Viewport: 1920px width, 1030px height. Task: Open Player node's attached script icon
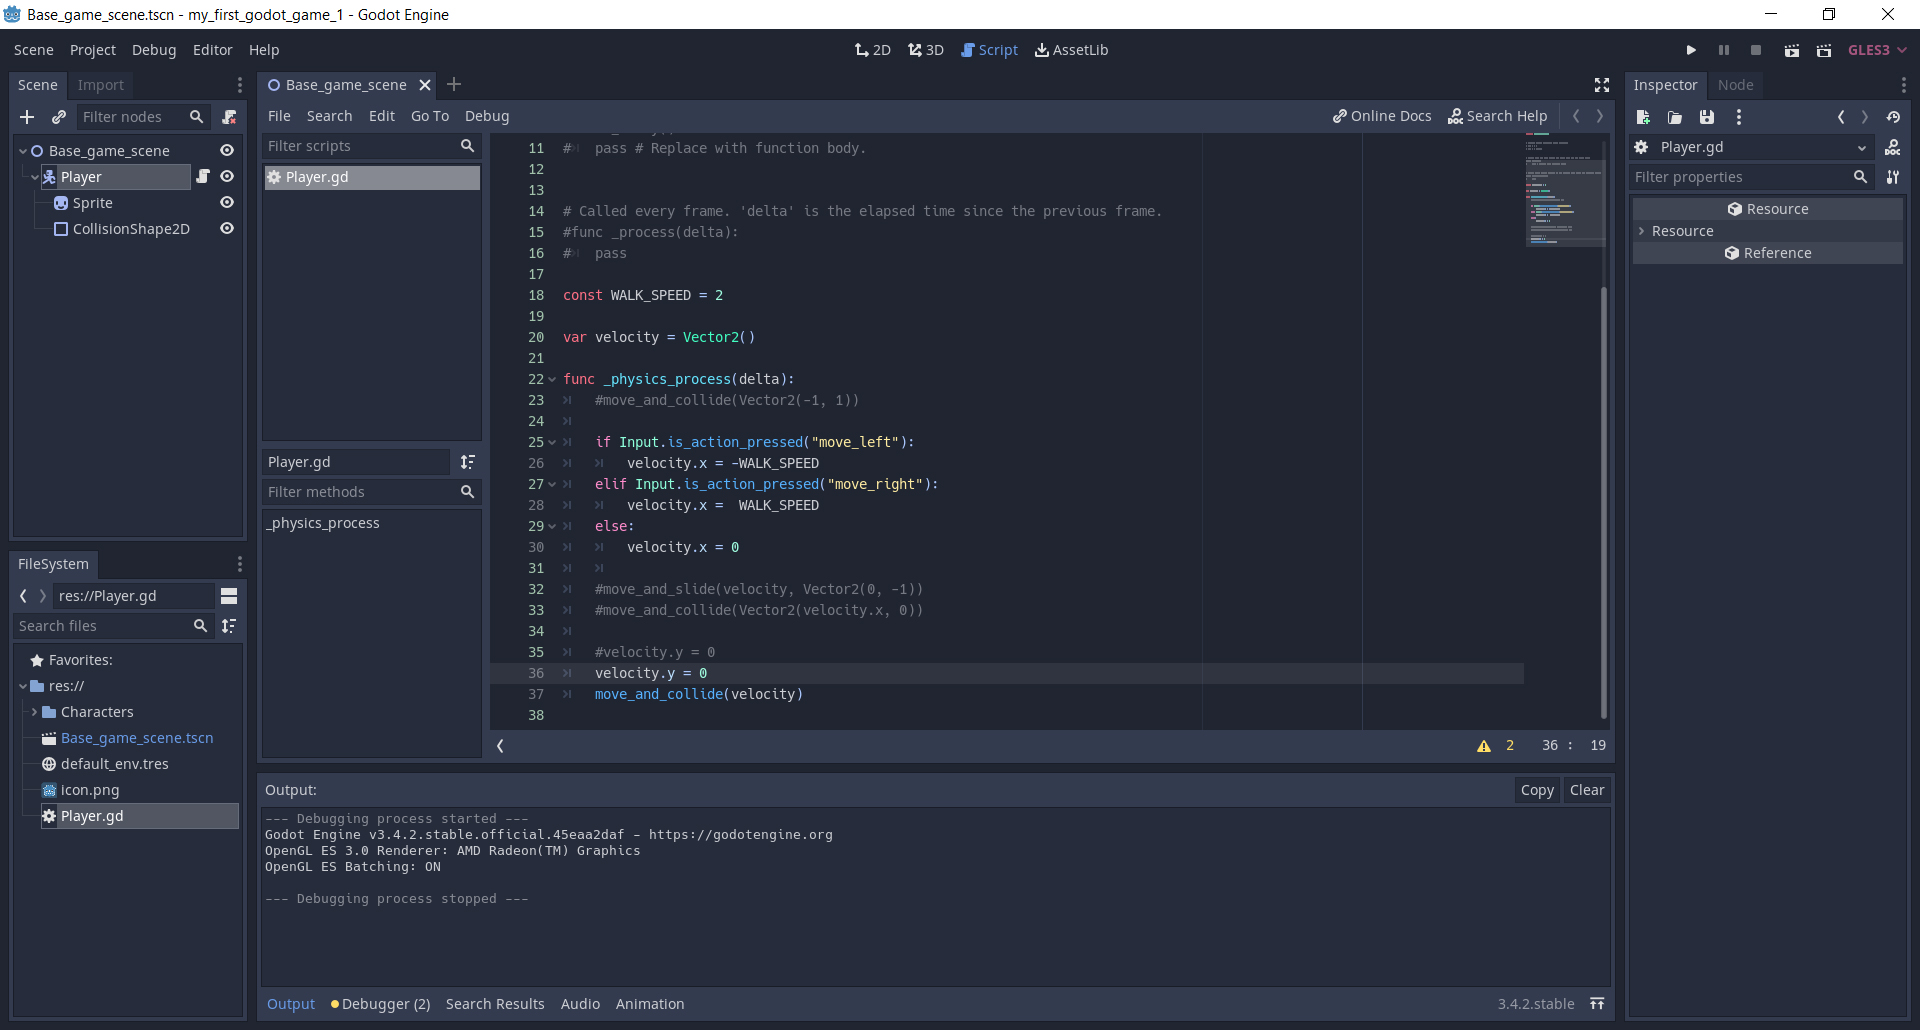point(203,177)
